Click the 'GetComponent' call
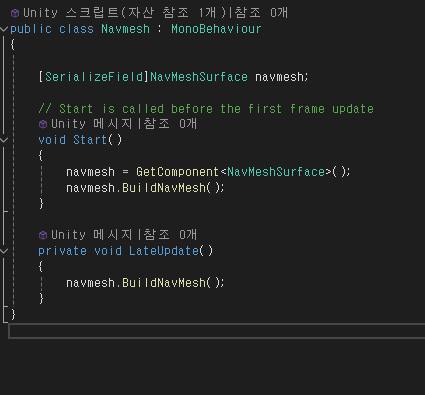The height and width of the screenshot is (395, 425). [x=177, y=172]
